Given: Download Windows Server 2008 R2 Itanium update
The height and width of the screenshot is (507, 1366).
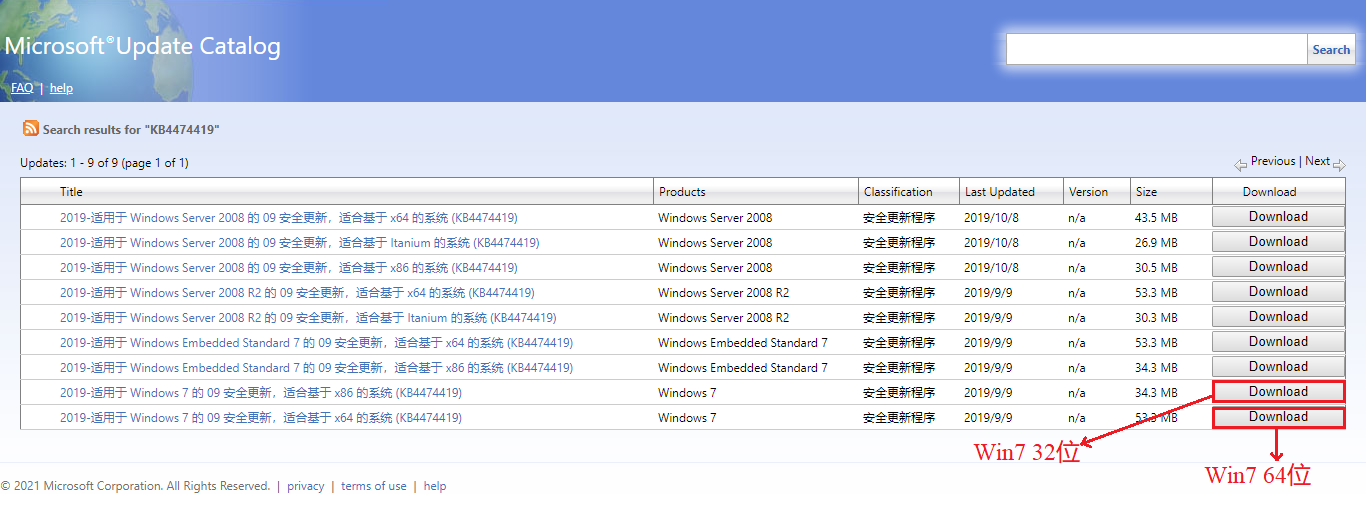Looking at the screenshot, I should (1278, 317).
